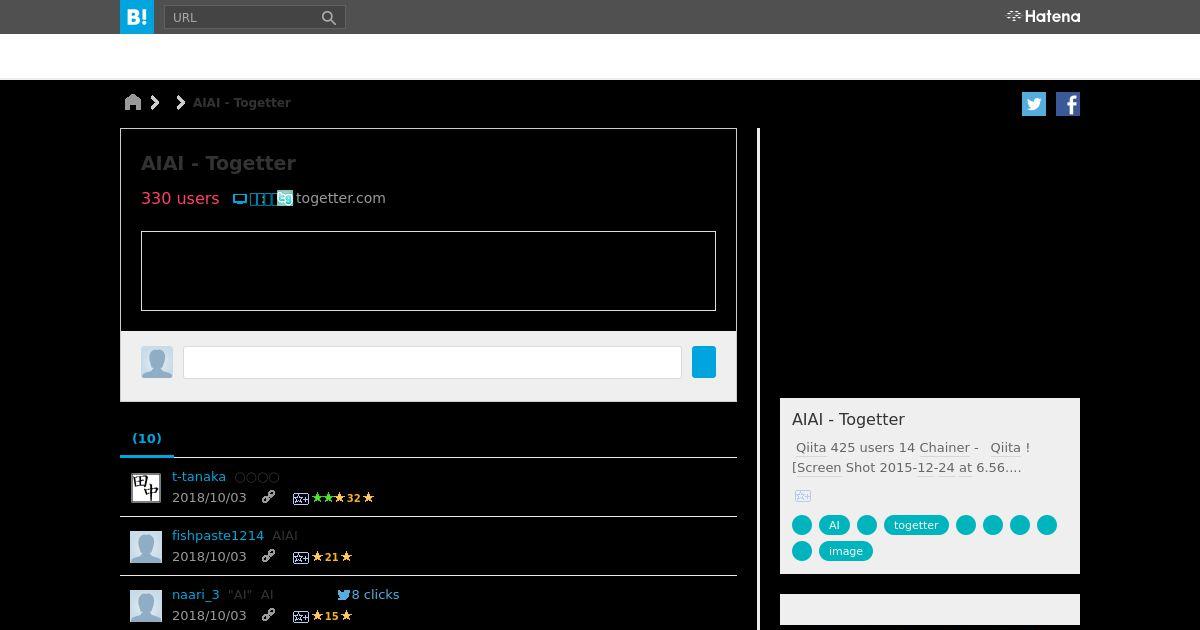
Task: Open the Twitter 8 clicks link
Action: pyautogui.click(x=368, y=595)
